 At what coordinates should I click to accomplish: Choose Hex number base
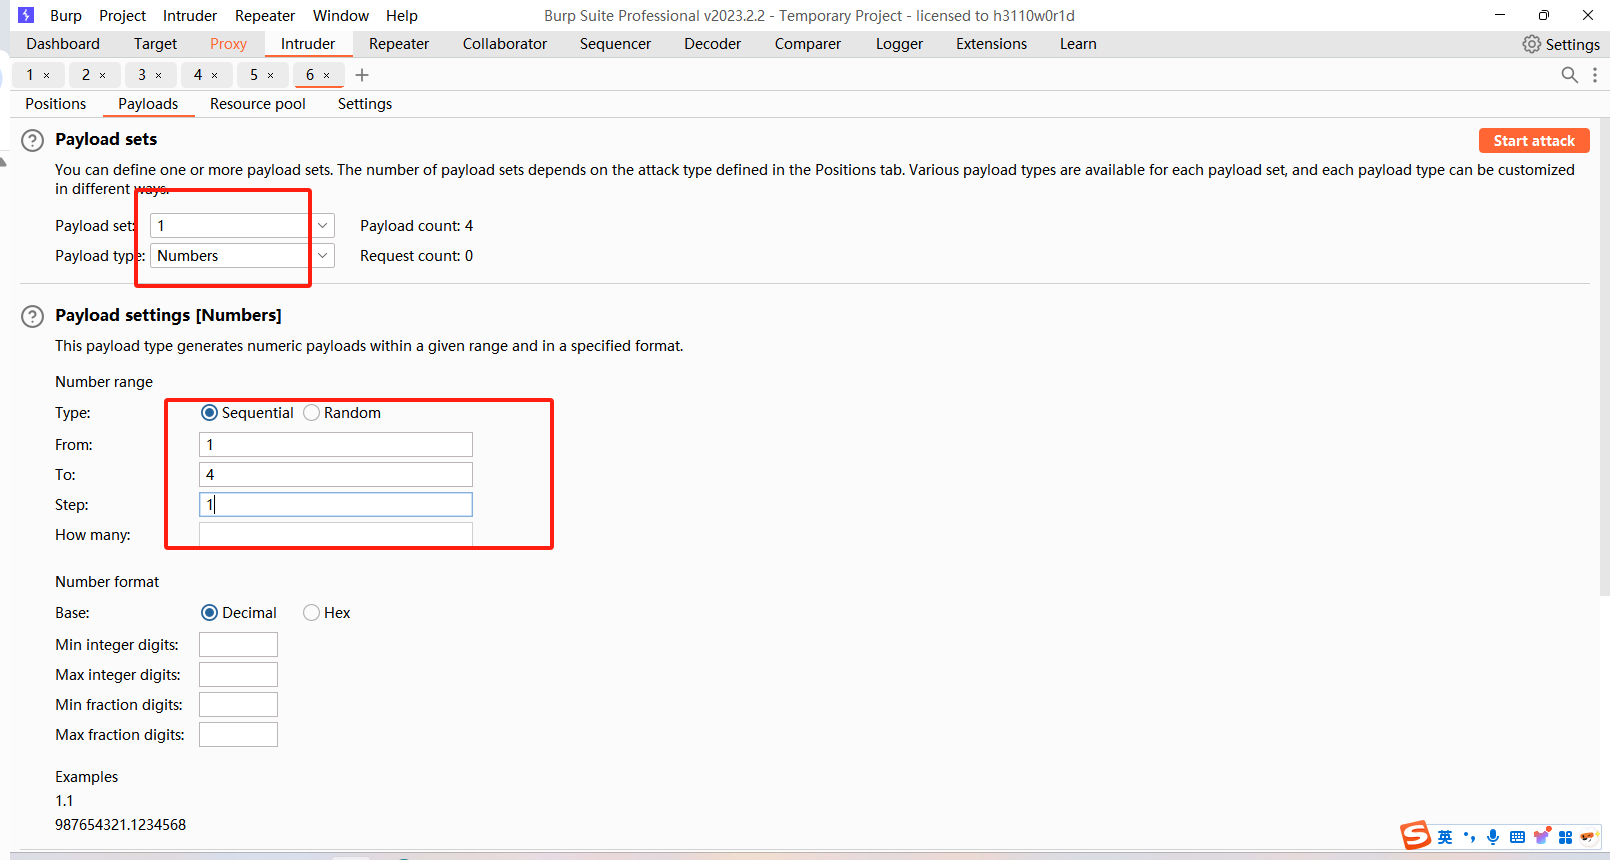tap(312, 613)
